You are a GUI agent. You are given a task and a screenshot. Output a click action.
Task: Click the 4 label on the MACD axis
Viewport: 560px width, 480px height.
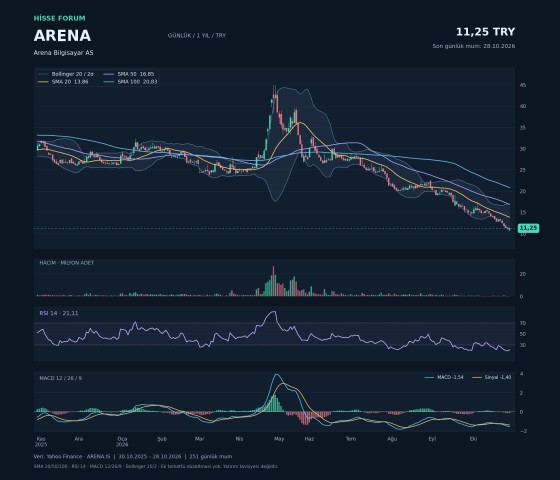522,374
